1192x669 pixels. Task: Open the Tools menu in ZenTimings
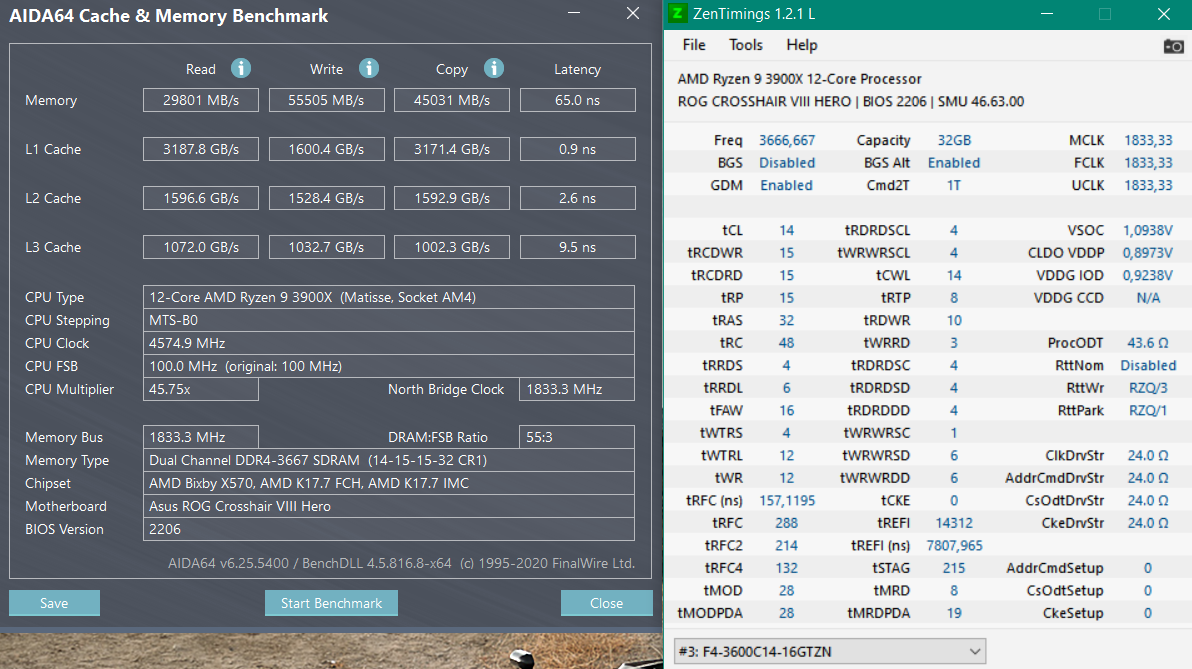point(746,45)
